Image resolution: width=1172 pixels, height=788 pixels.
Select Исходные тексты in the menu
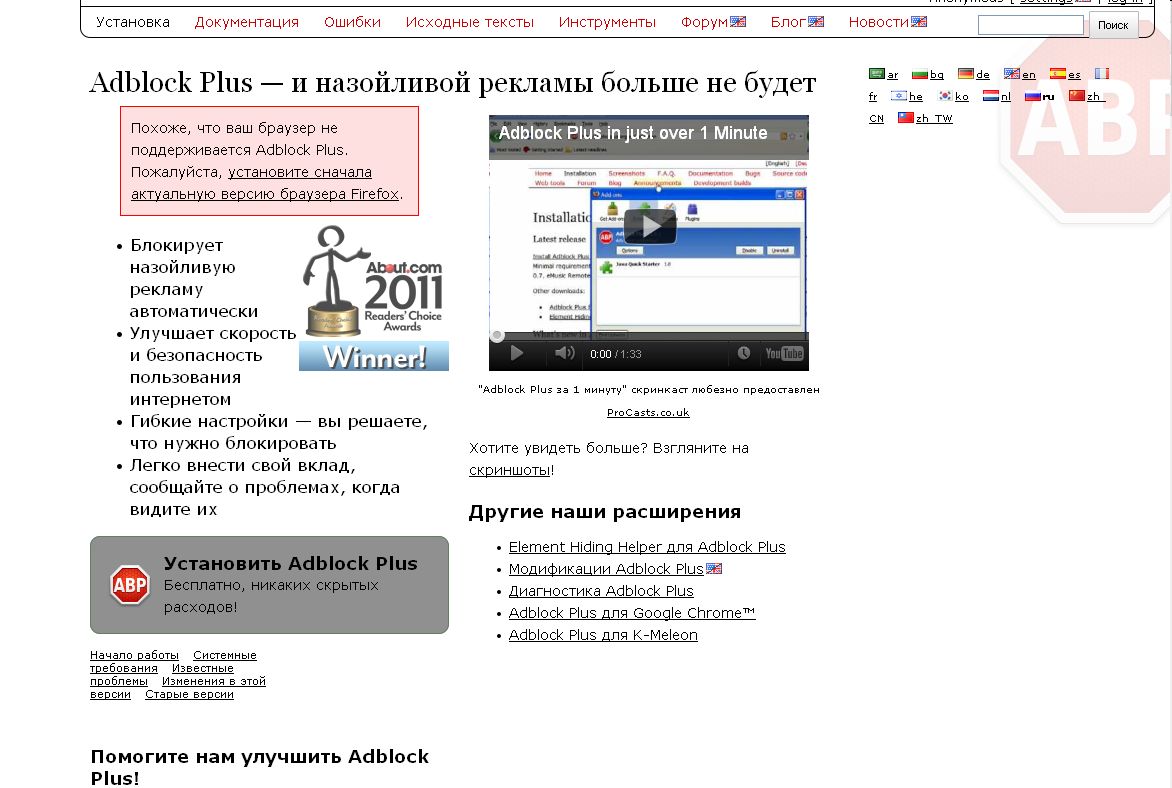point(469,22)
